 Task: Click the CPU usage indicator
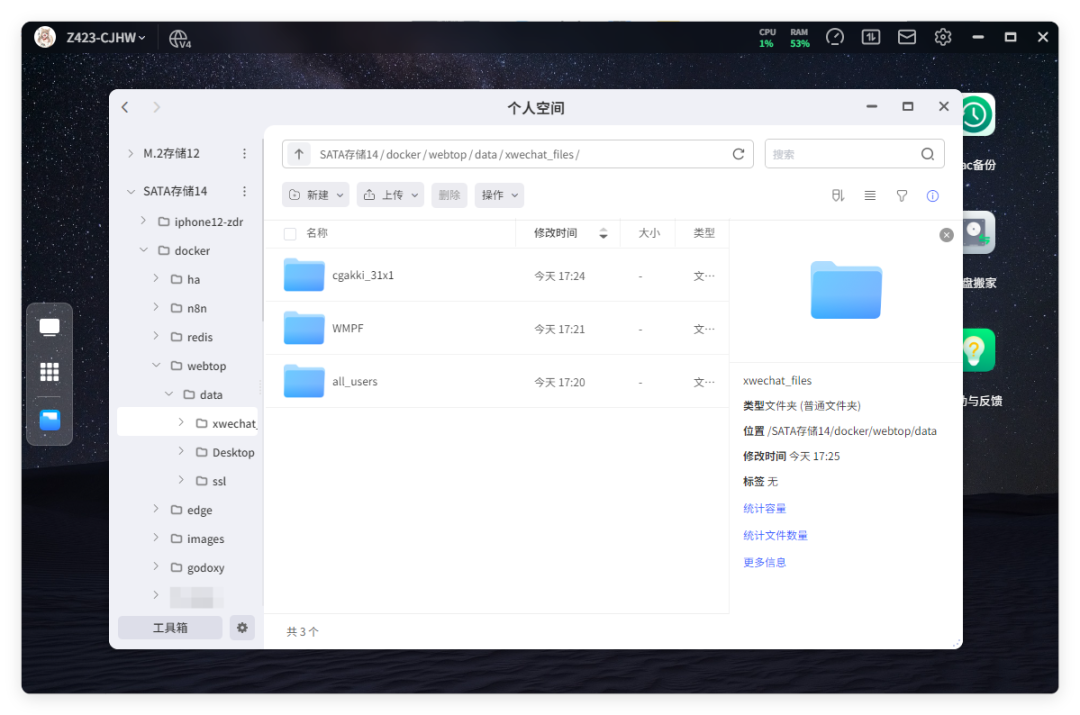[767, 38]
